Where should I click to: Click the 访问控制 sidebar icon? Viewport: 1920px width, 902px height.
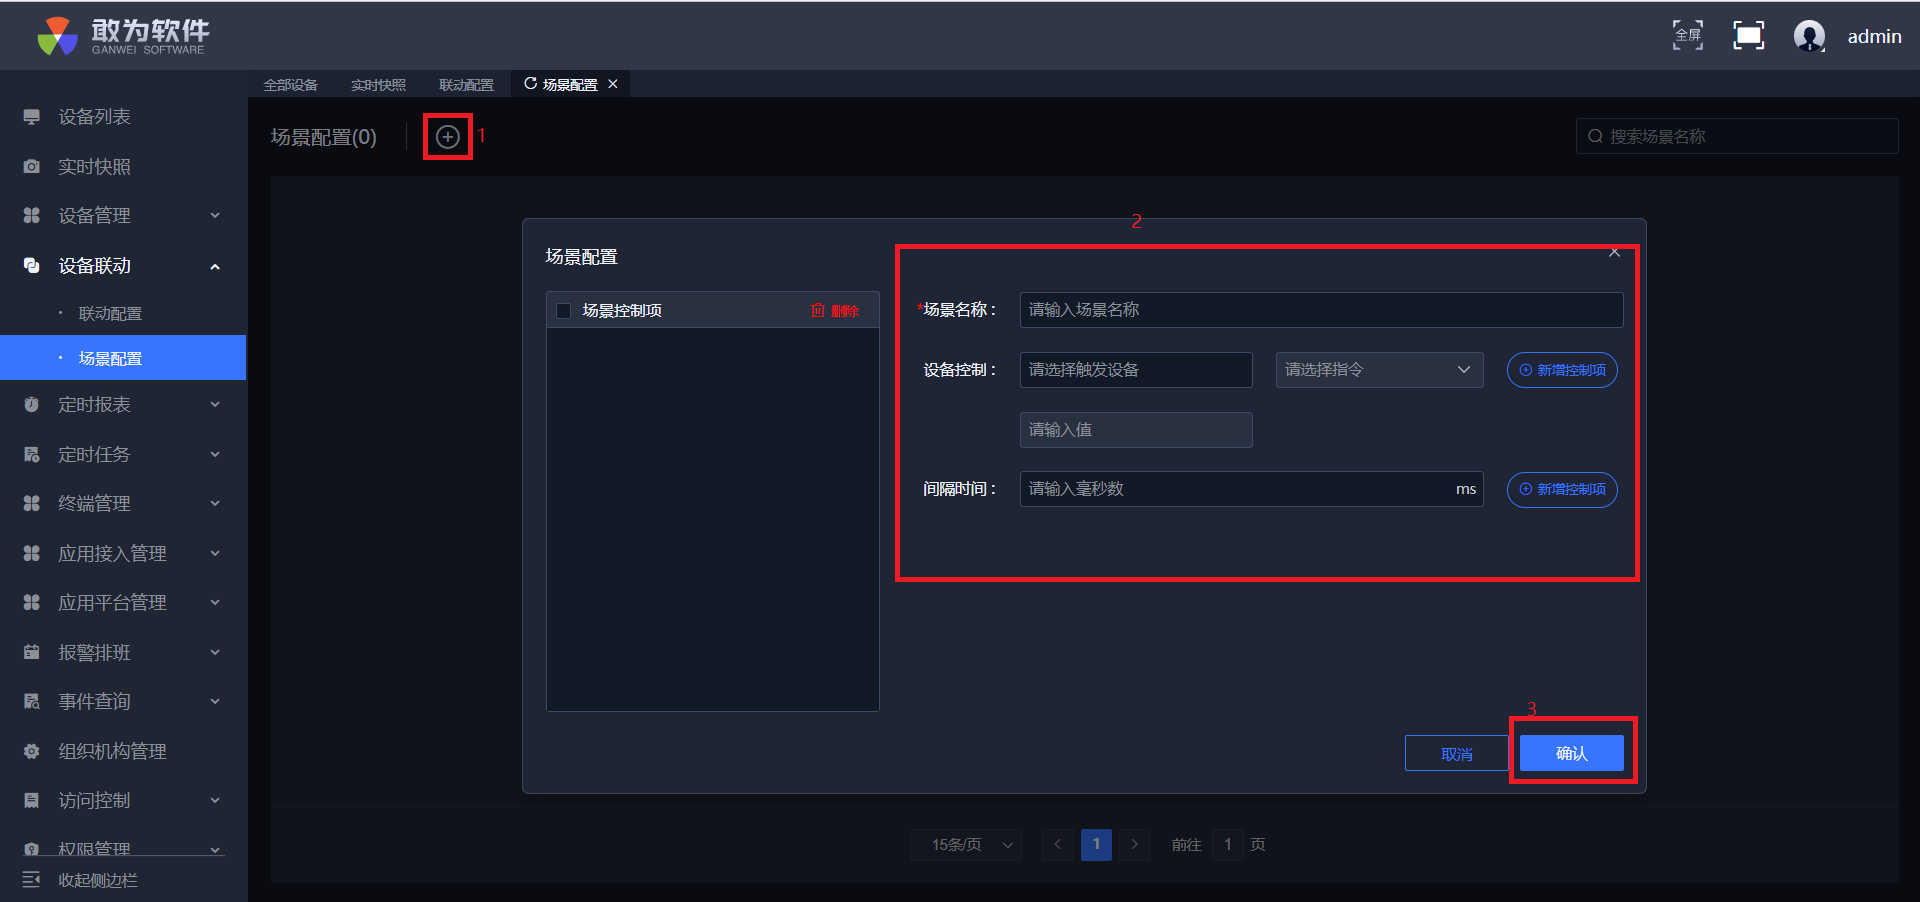tap(32, 801)
